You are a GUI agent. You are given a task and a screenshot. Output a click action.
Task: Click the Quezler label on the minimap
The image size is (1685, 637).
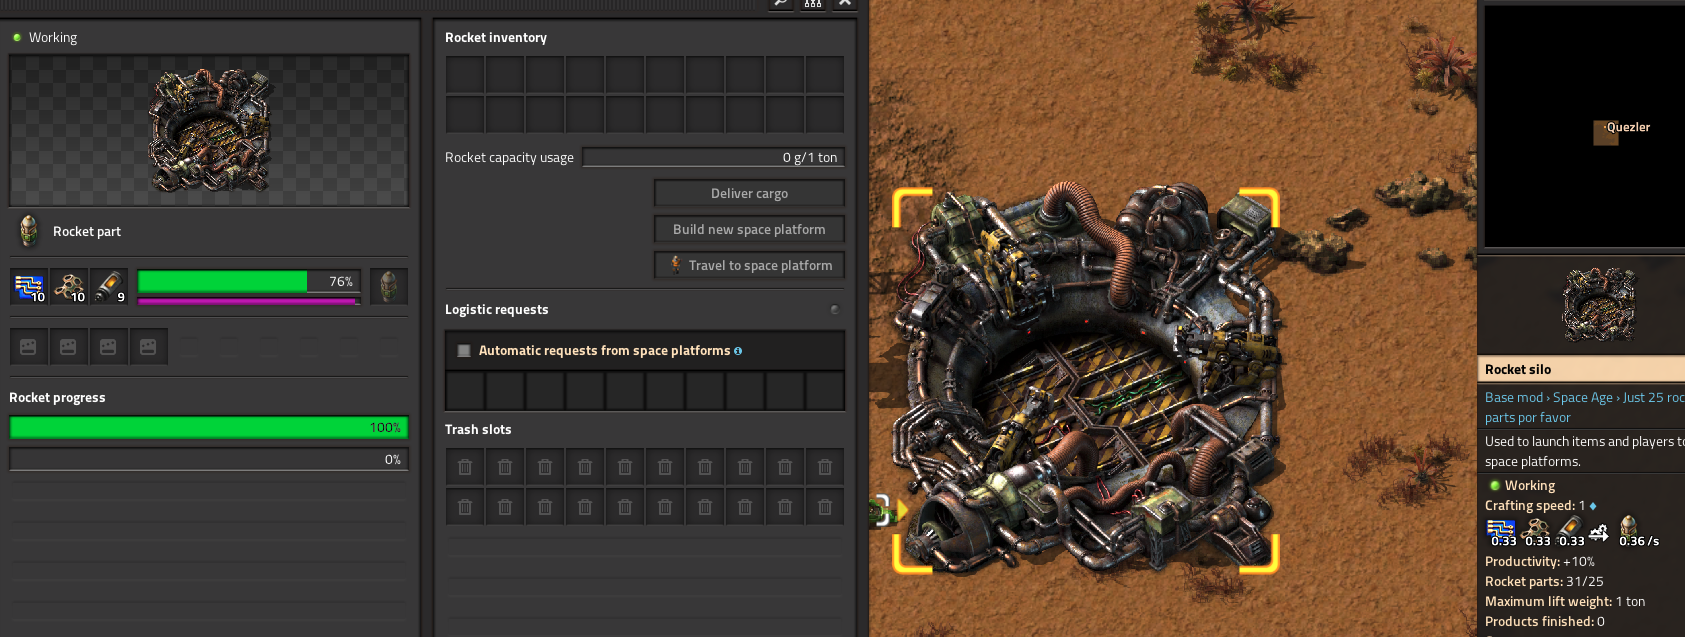click(1628, 127)
